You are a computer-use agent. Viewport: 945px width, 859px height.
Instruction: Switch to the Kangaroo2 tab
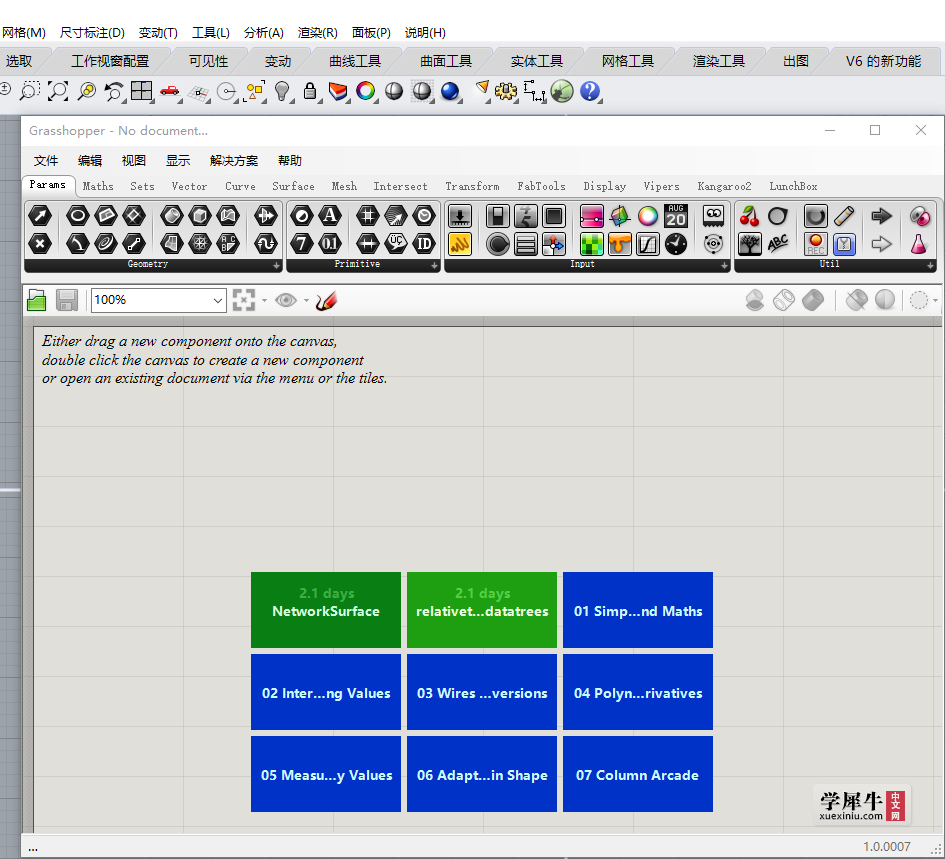724,186
